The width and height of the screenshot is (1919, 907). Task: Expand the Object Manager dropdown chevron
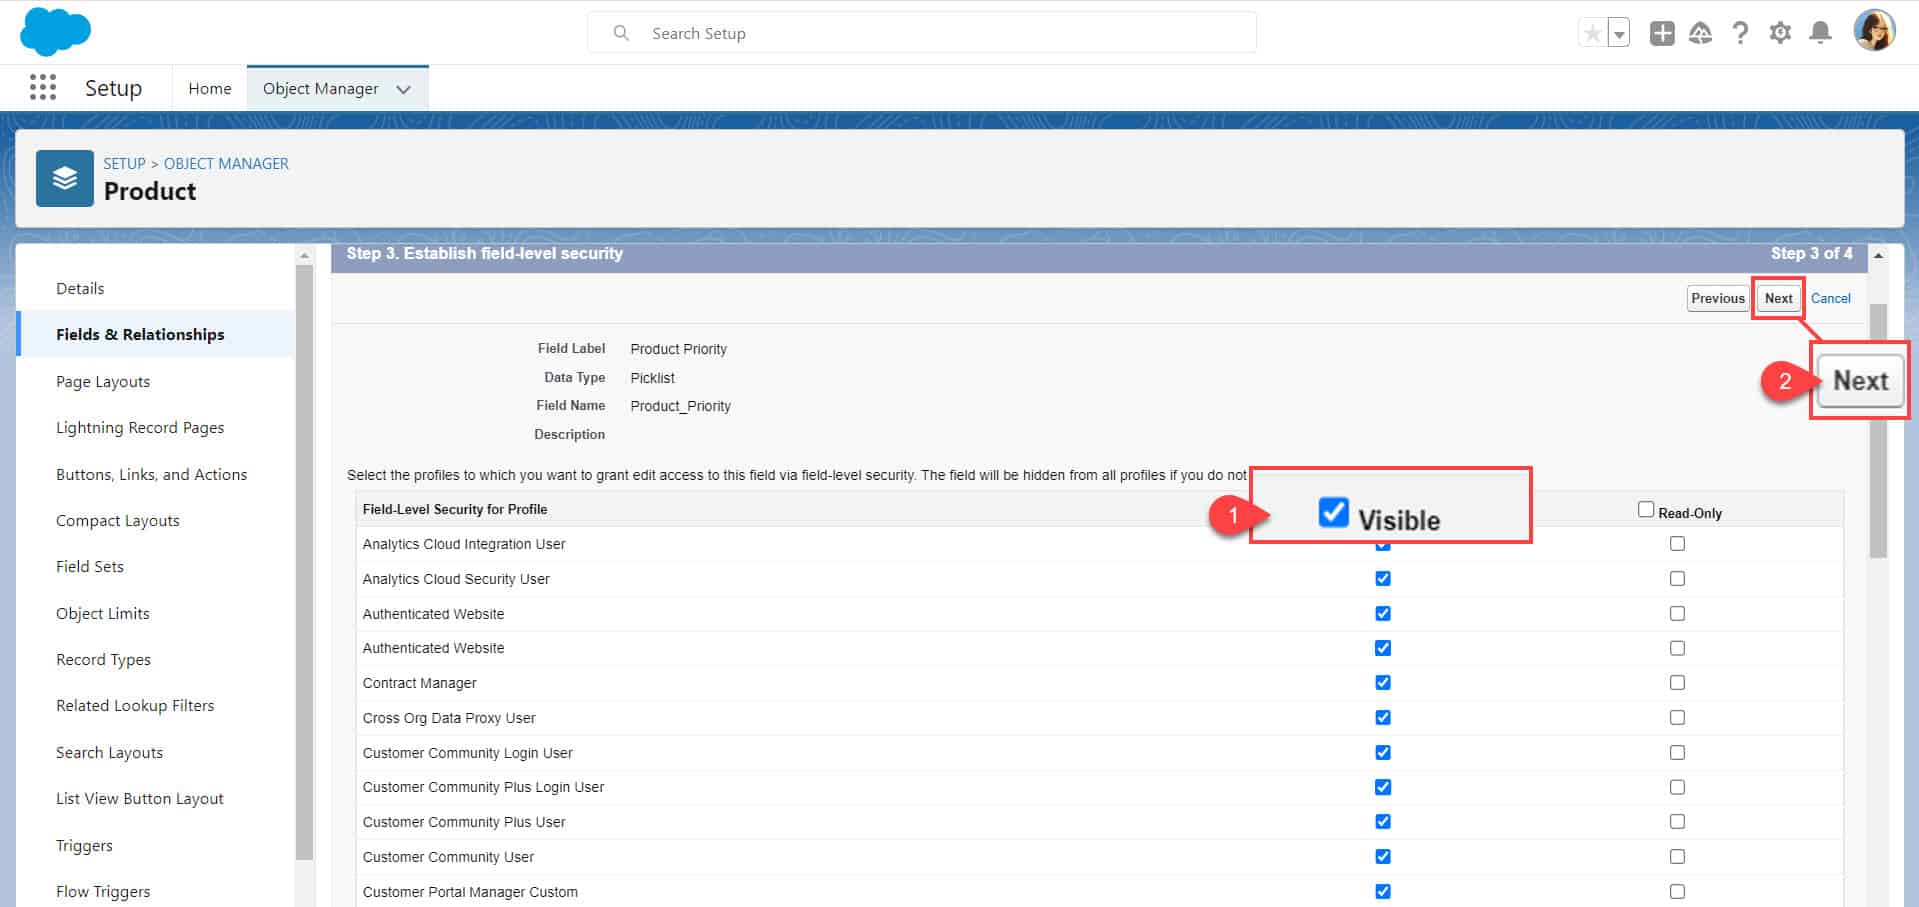click(404, 88)
